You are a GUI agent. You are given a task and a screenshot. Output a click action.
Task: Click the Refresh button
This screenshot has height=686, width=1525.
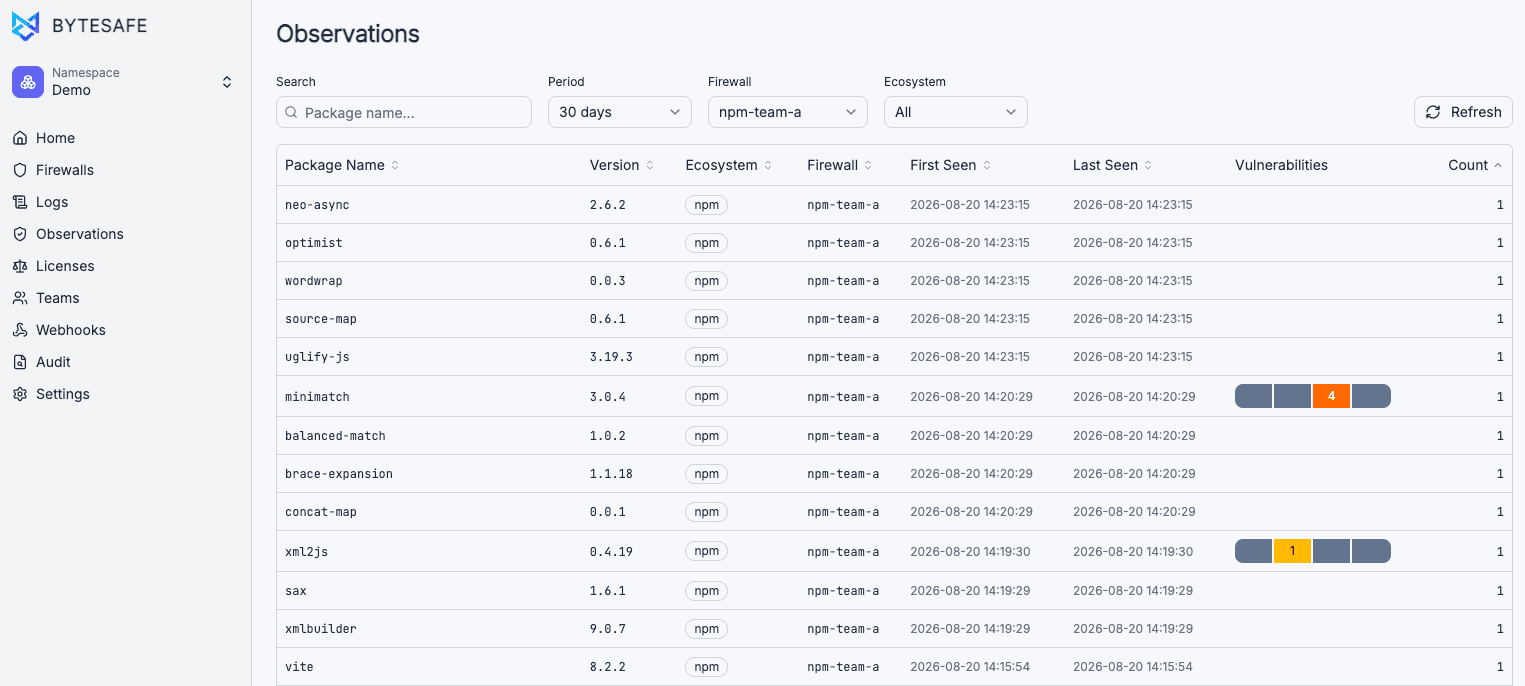coord(1463,112)
